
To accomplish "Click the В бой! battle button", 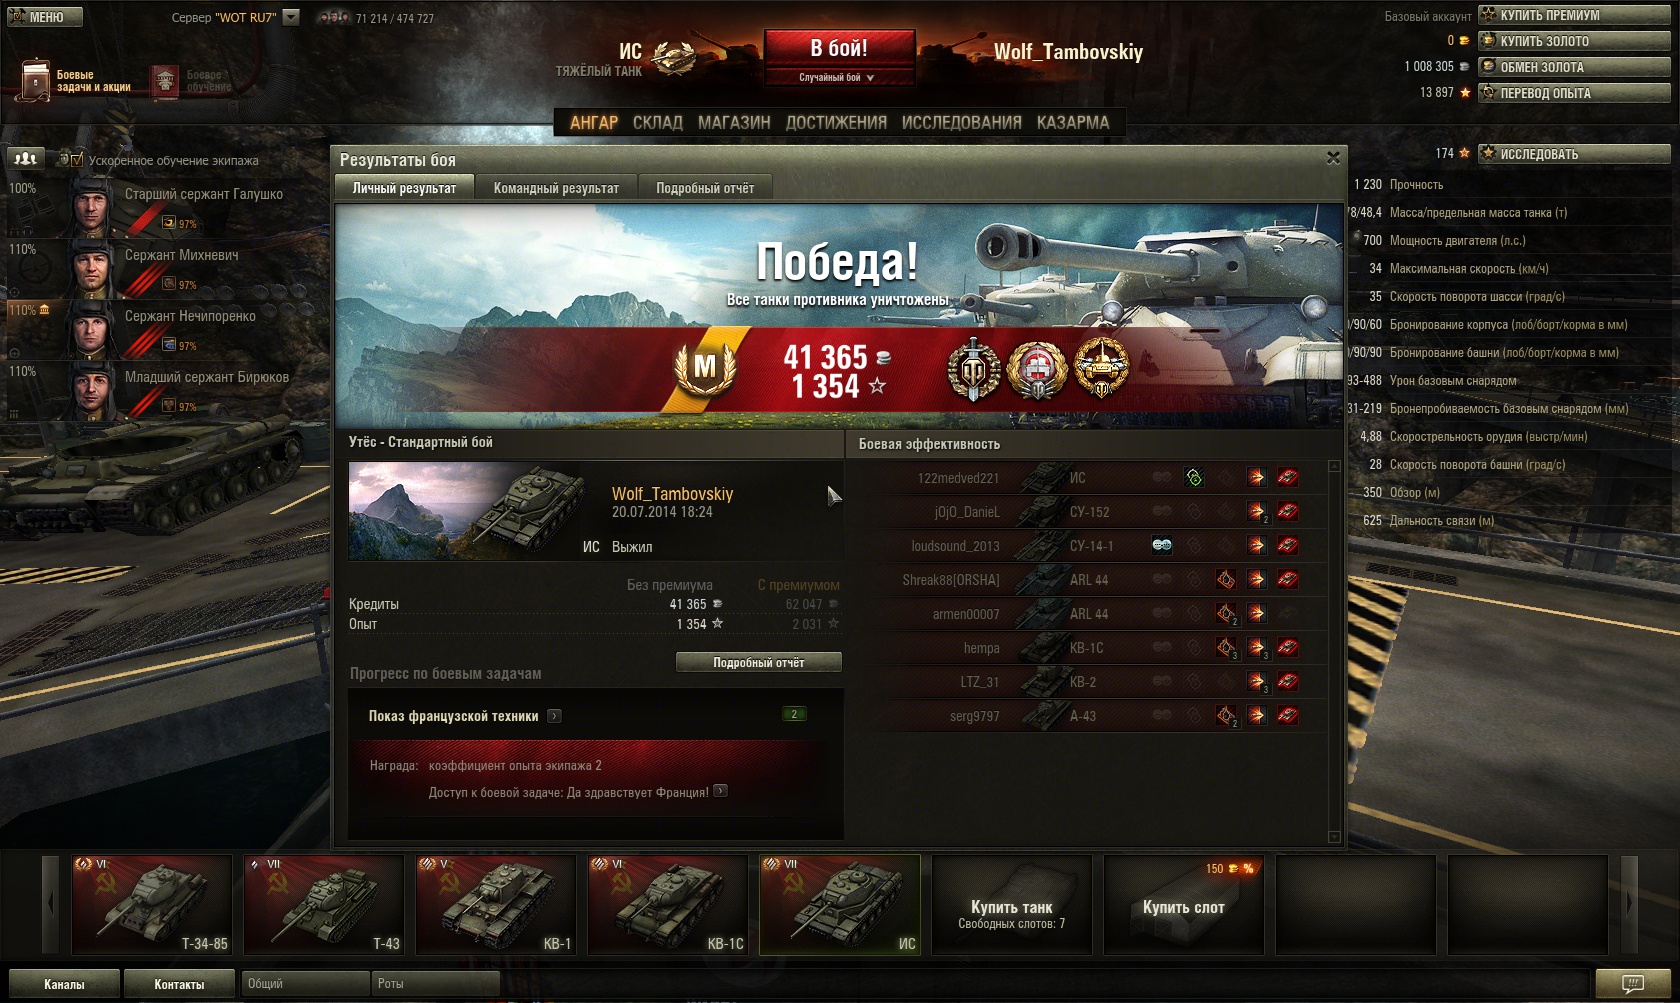I will [x=839, y=48].
